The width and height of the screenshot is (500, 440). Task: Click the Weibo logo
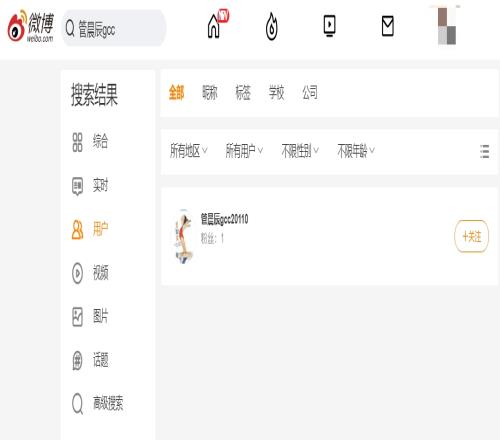pos(31,26)
